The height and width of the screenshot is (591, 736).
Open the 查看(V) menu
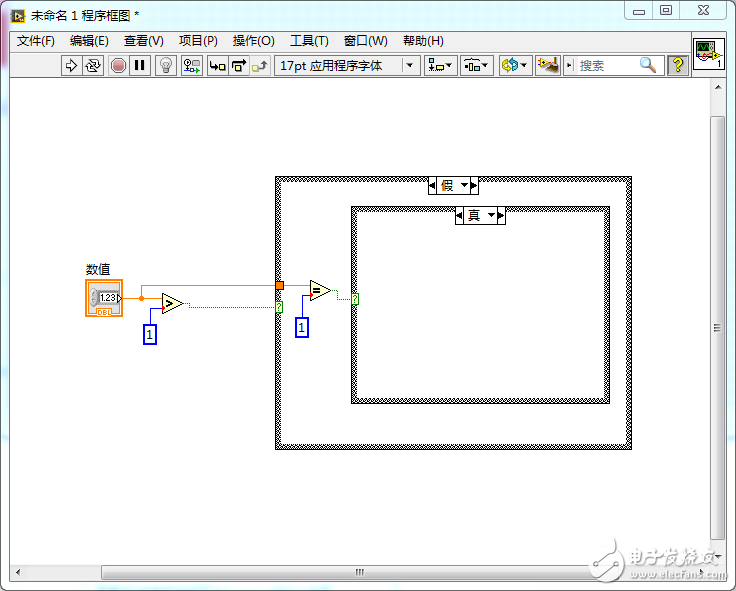(x=144, y=41)
